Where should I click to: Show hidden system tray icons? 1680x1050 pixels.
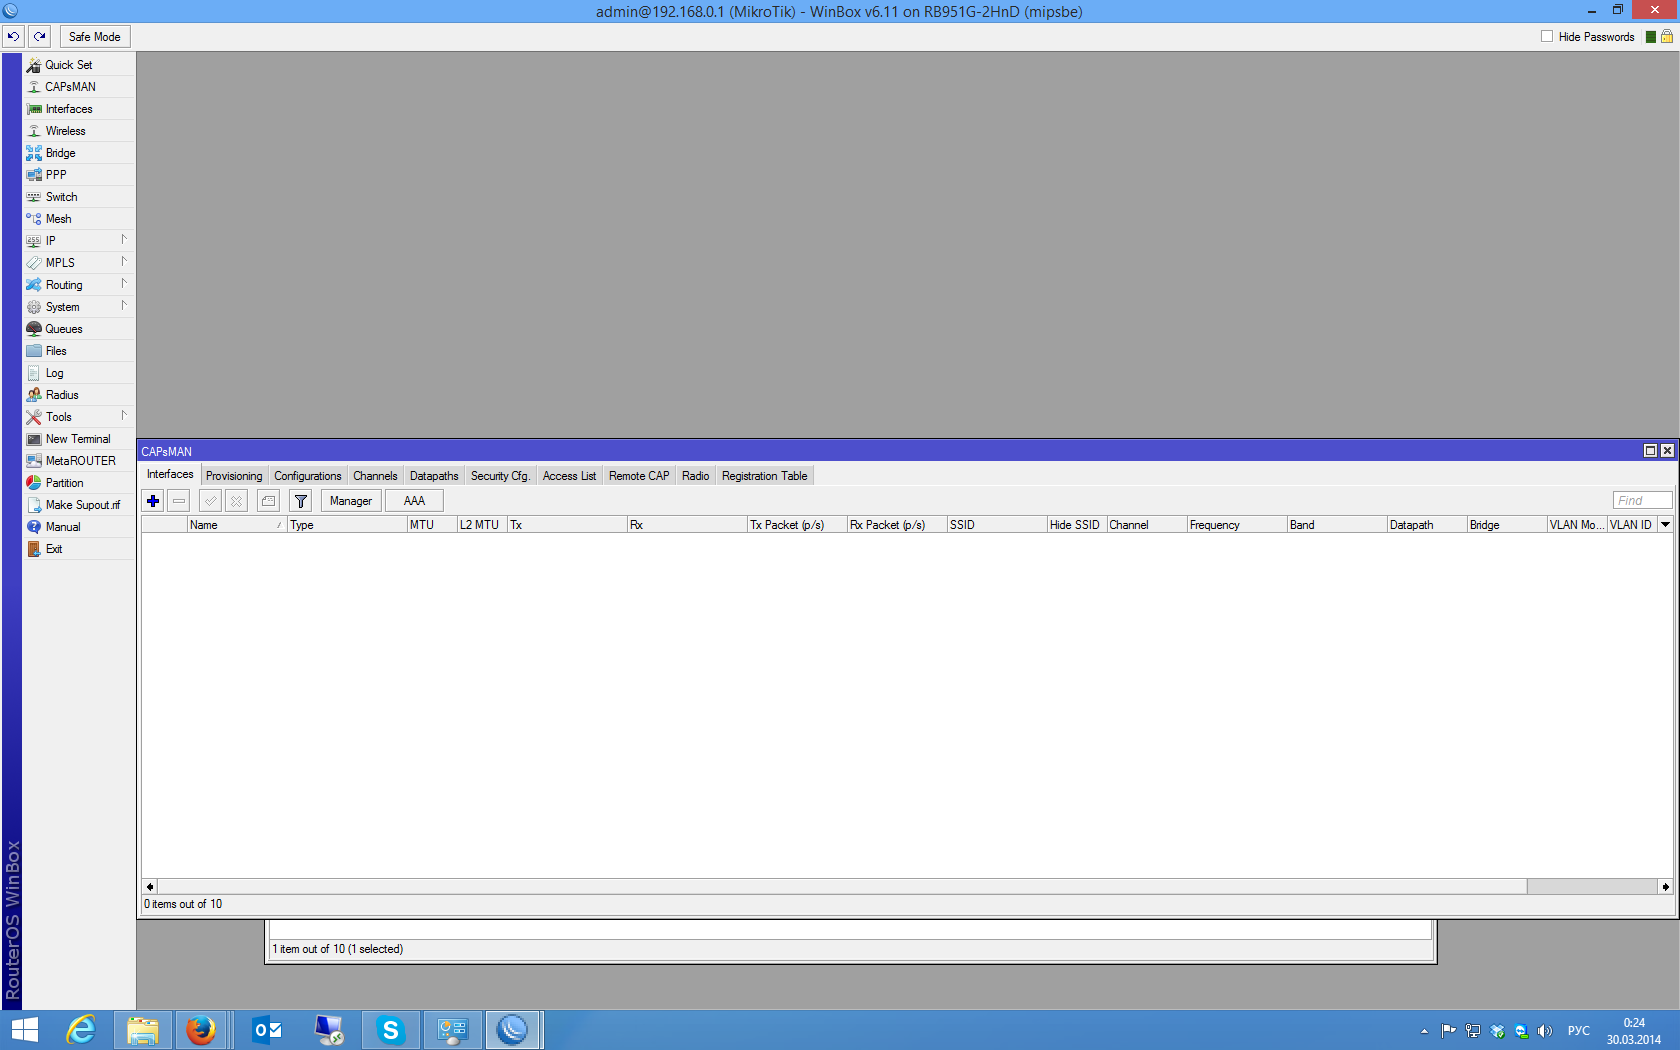[1425, 1031]
